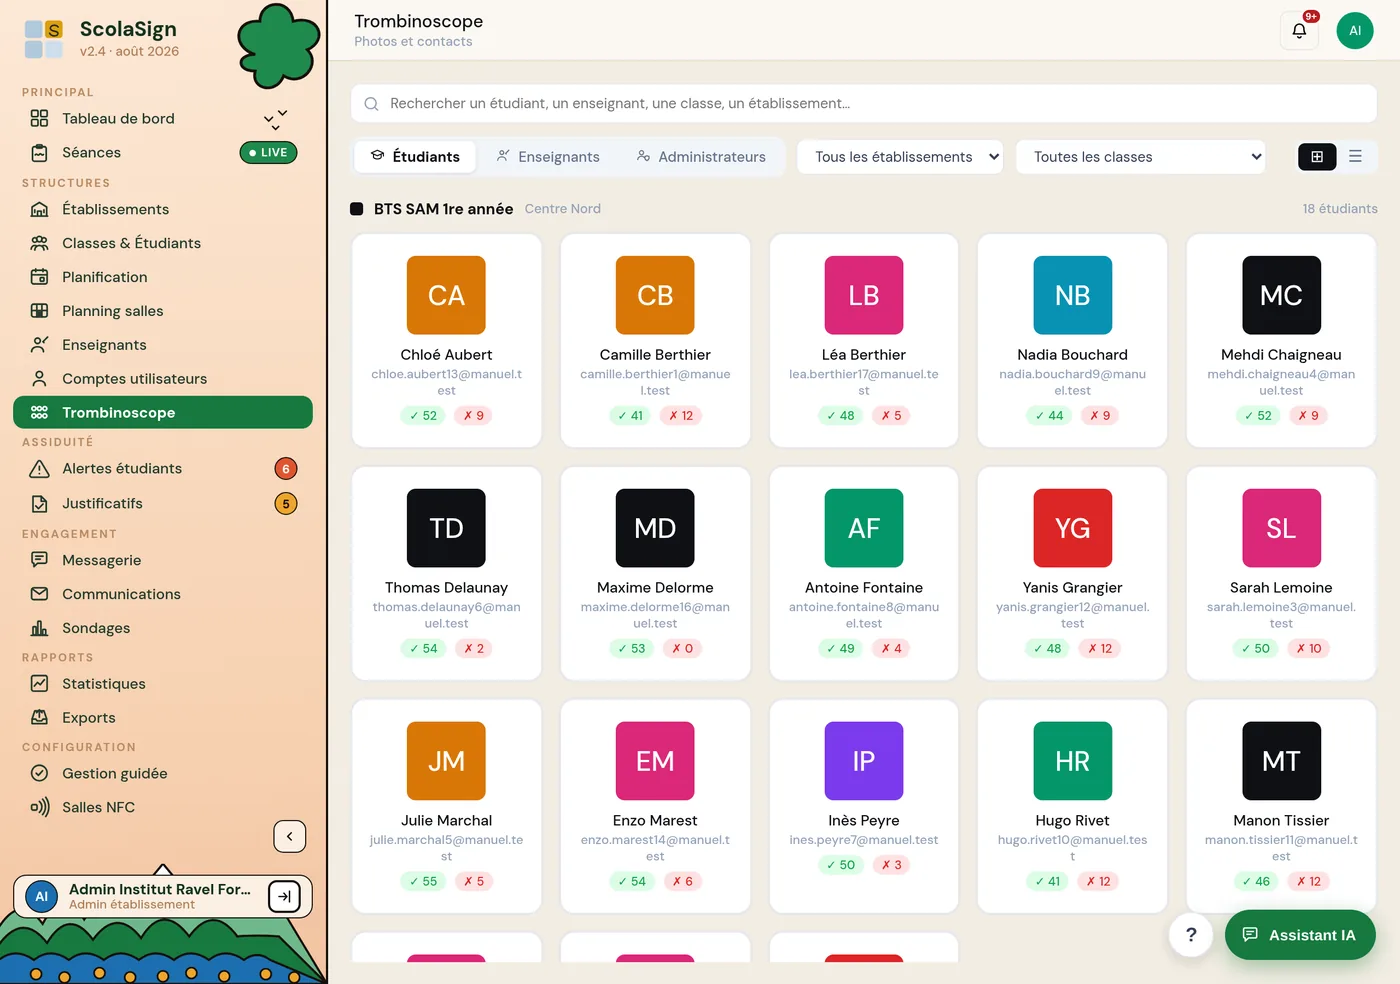
Task: Click the logout icon next to Admin Institut
Action: (x=285, y=897)
